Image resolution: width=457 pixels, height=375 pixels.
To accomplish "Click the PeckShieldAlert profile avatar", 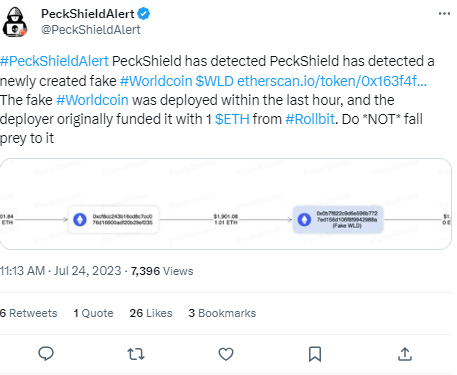I will pyautogui.click(x=15, y=22).
